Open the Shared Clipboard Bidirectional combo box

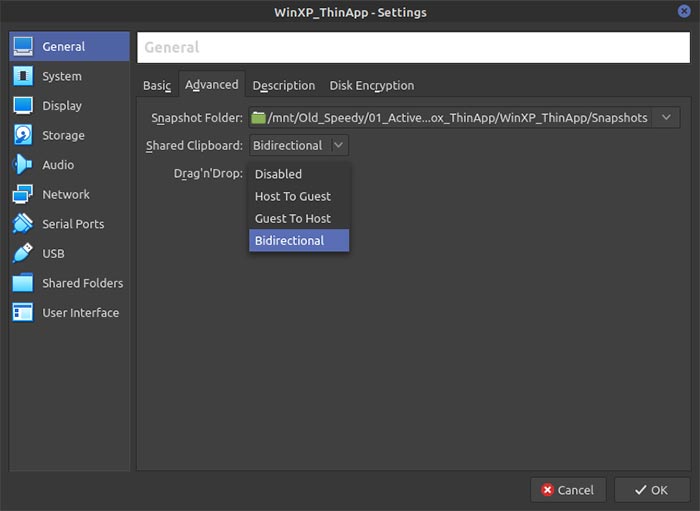(x=299, y=145)
